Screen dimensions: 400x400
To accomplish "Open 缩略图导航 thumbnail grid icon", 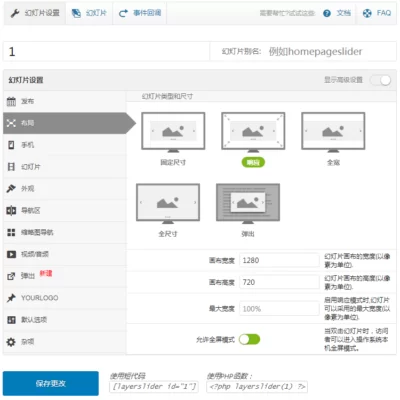I will [11, 232].
